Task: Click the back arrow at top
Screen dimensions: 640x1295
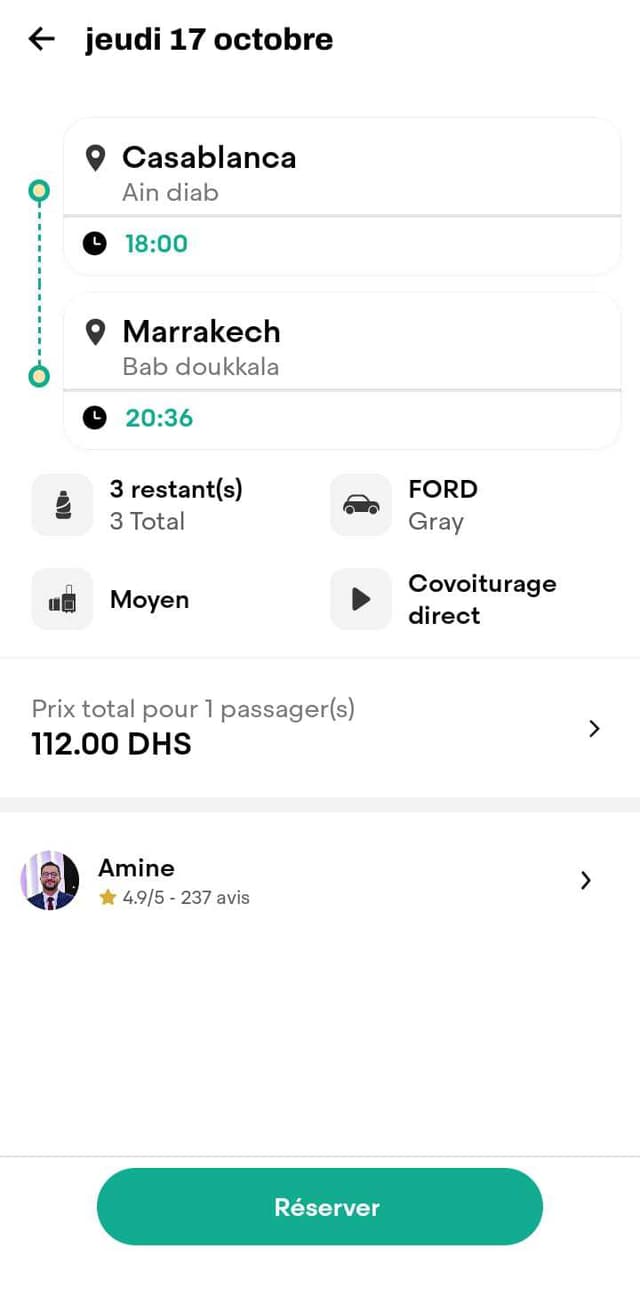Action: tap(40, 38)
